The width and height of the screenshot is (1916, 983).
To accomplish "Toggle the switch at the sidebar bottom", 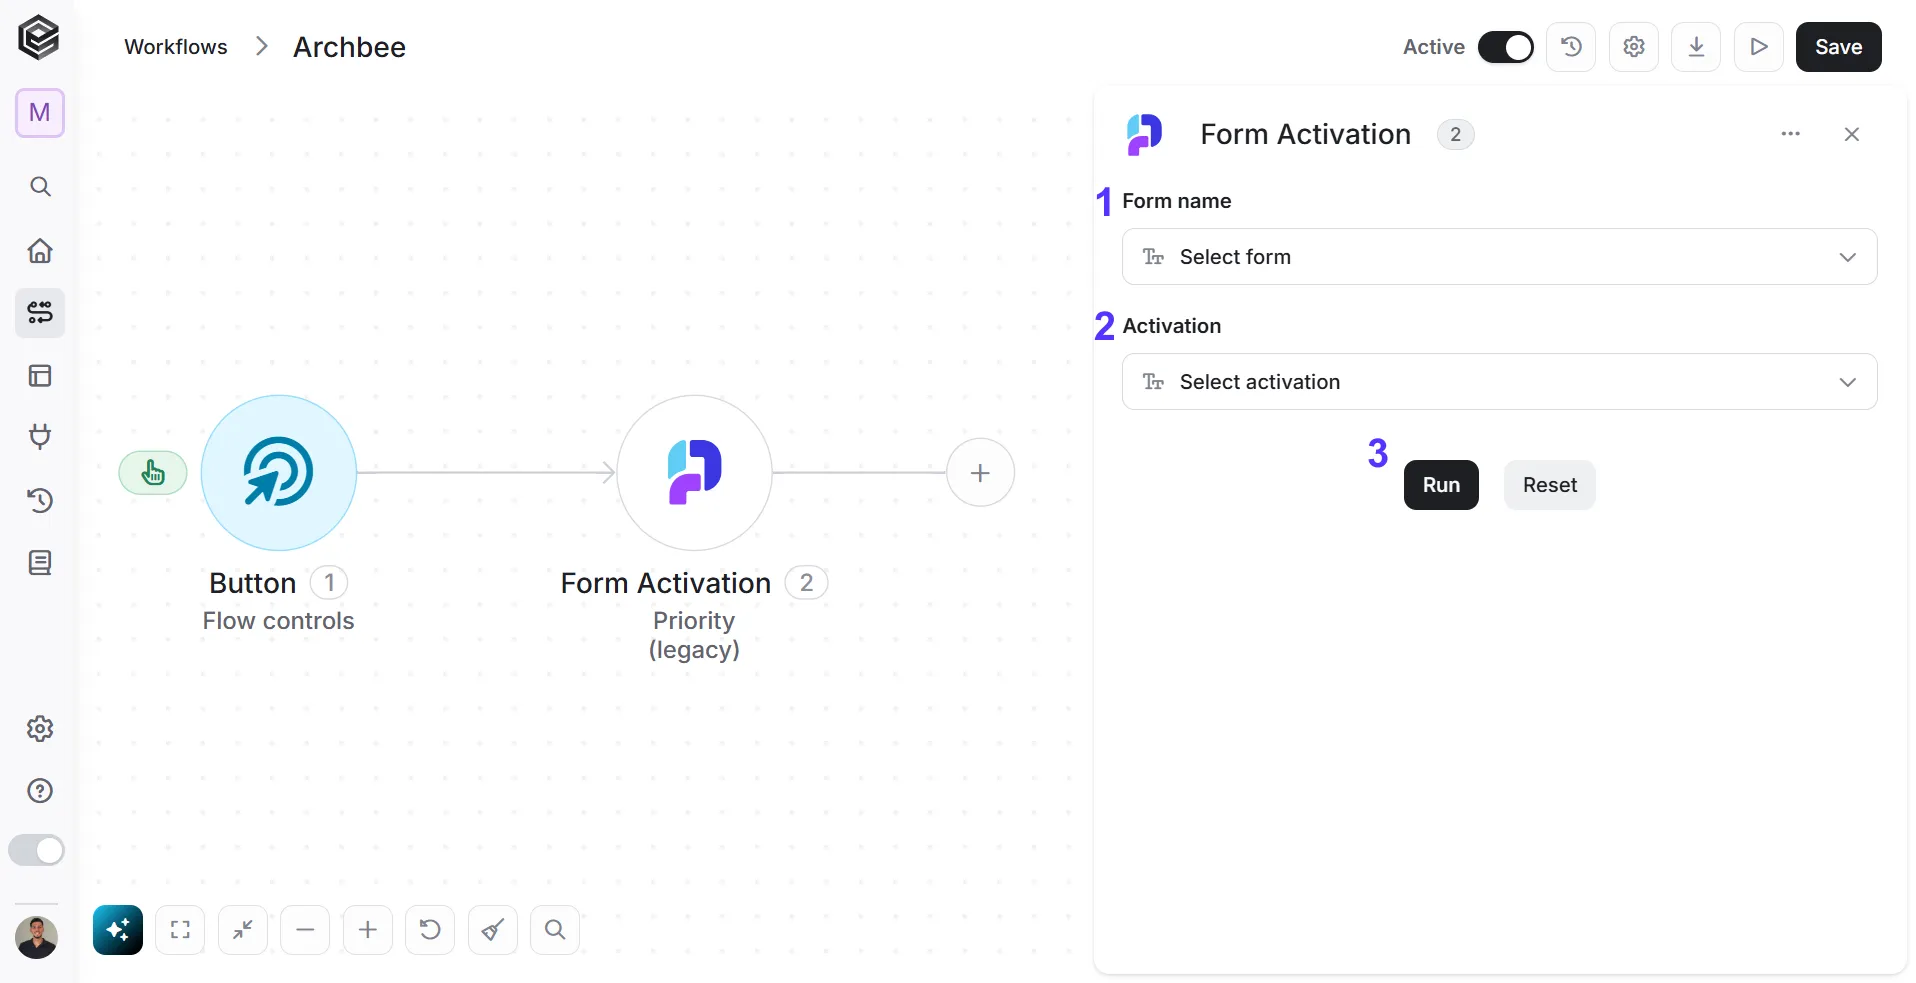I will pos(37,850).
